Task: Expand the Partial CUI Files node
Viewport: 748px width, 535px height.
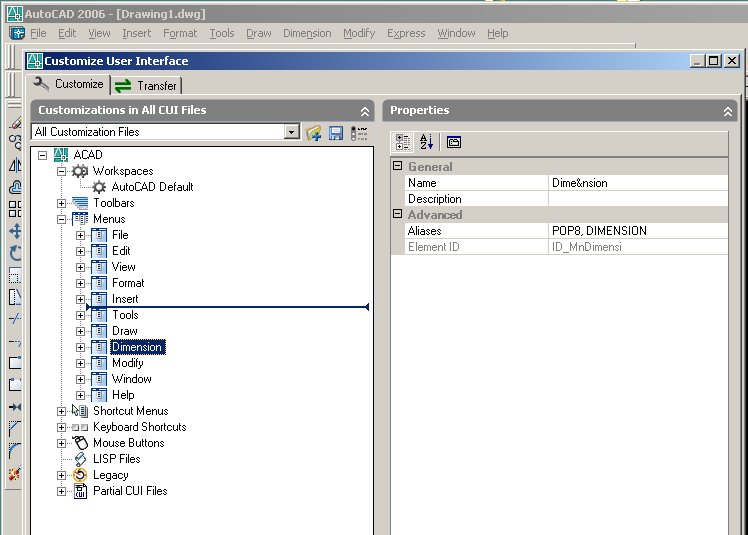Action: pyautogui.click(x=62, y=491)
